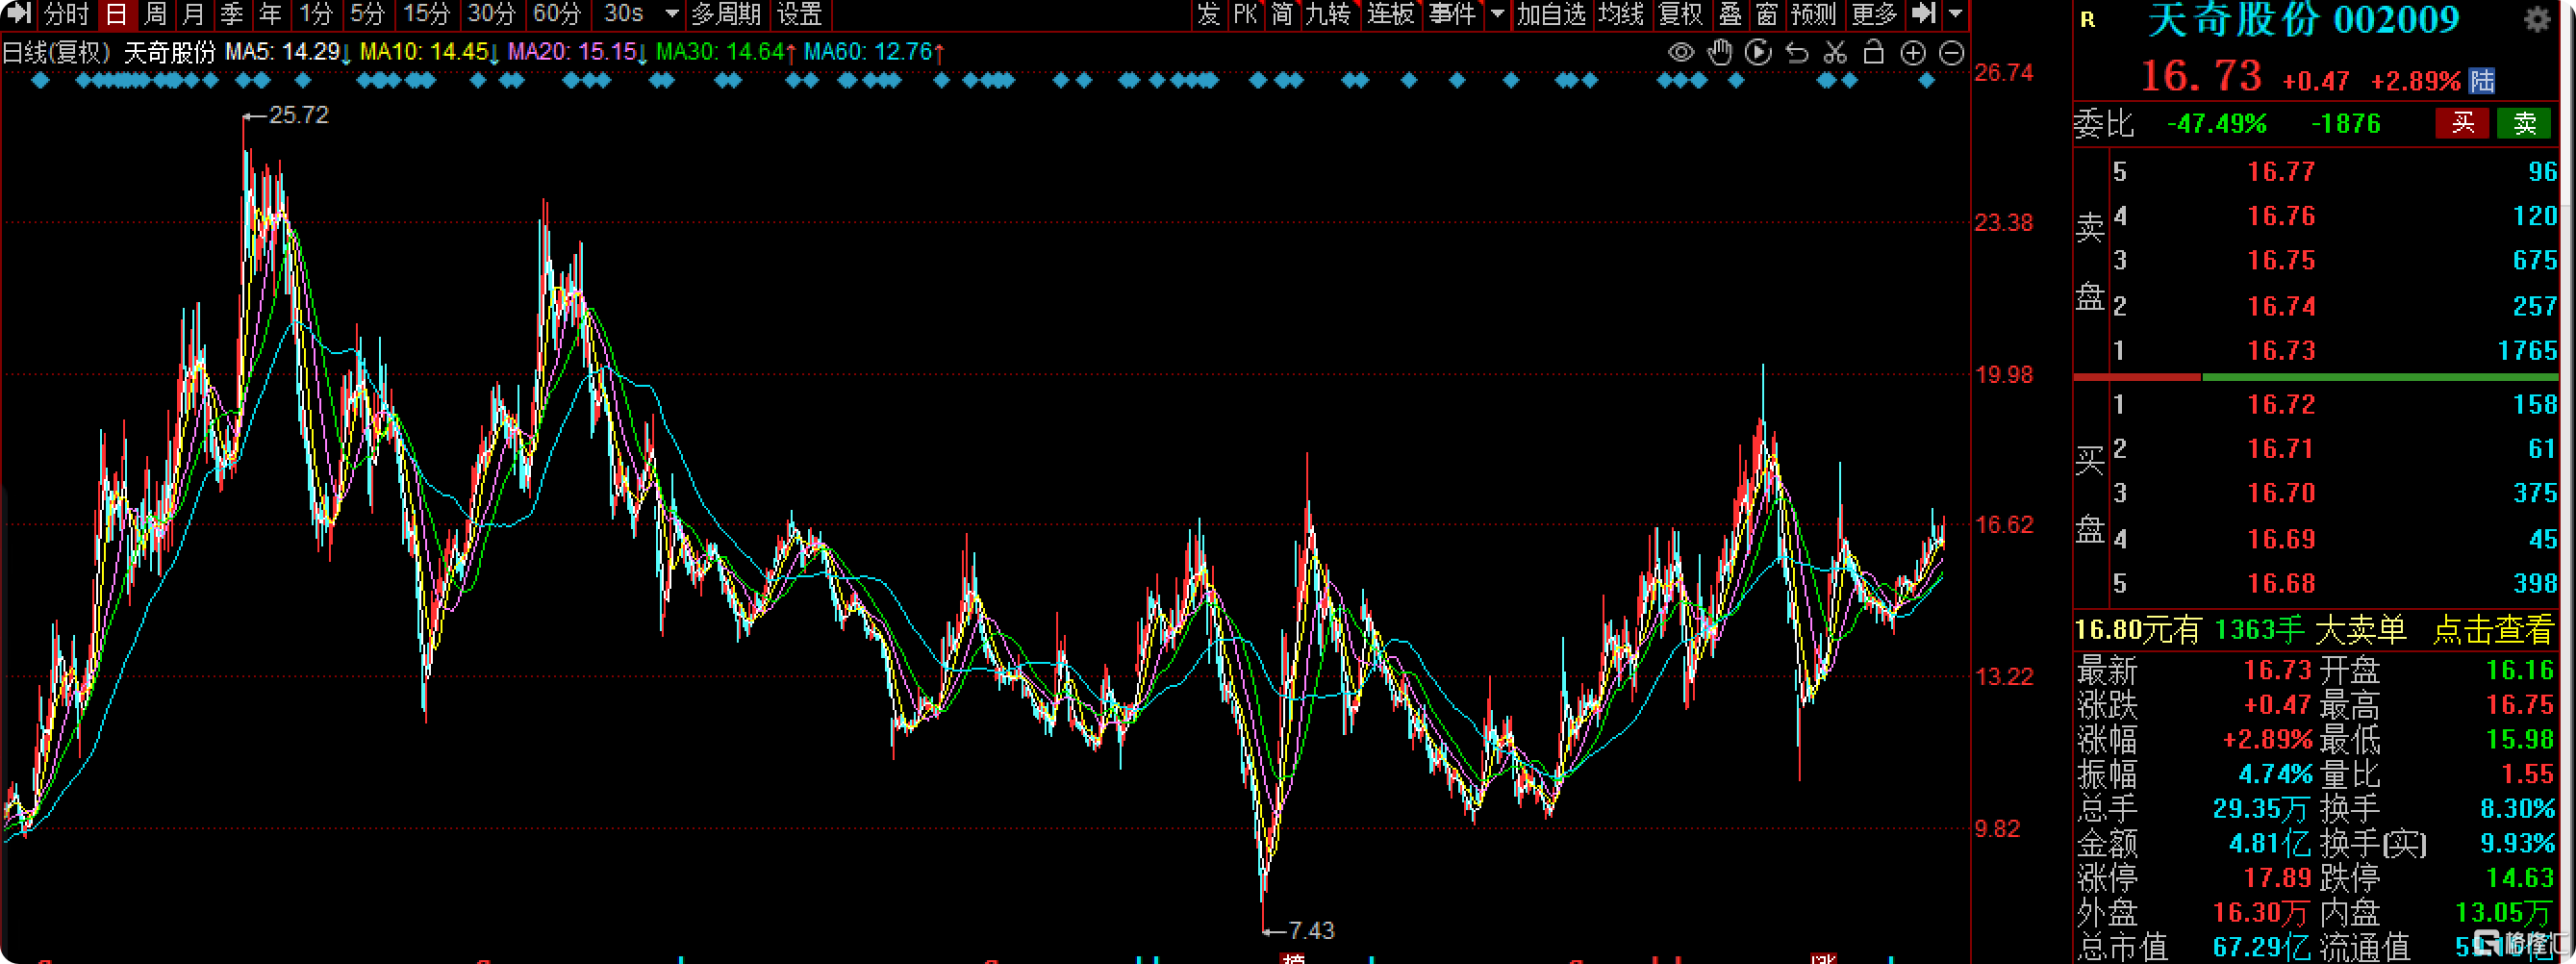Click the 点击查看 link
2576x964 pixels.
pyautogui.click(x=2493, y=629)
